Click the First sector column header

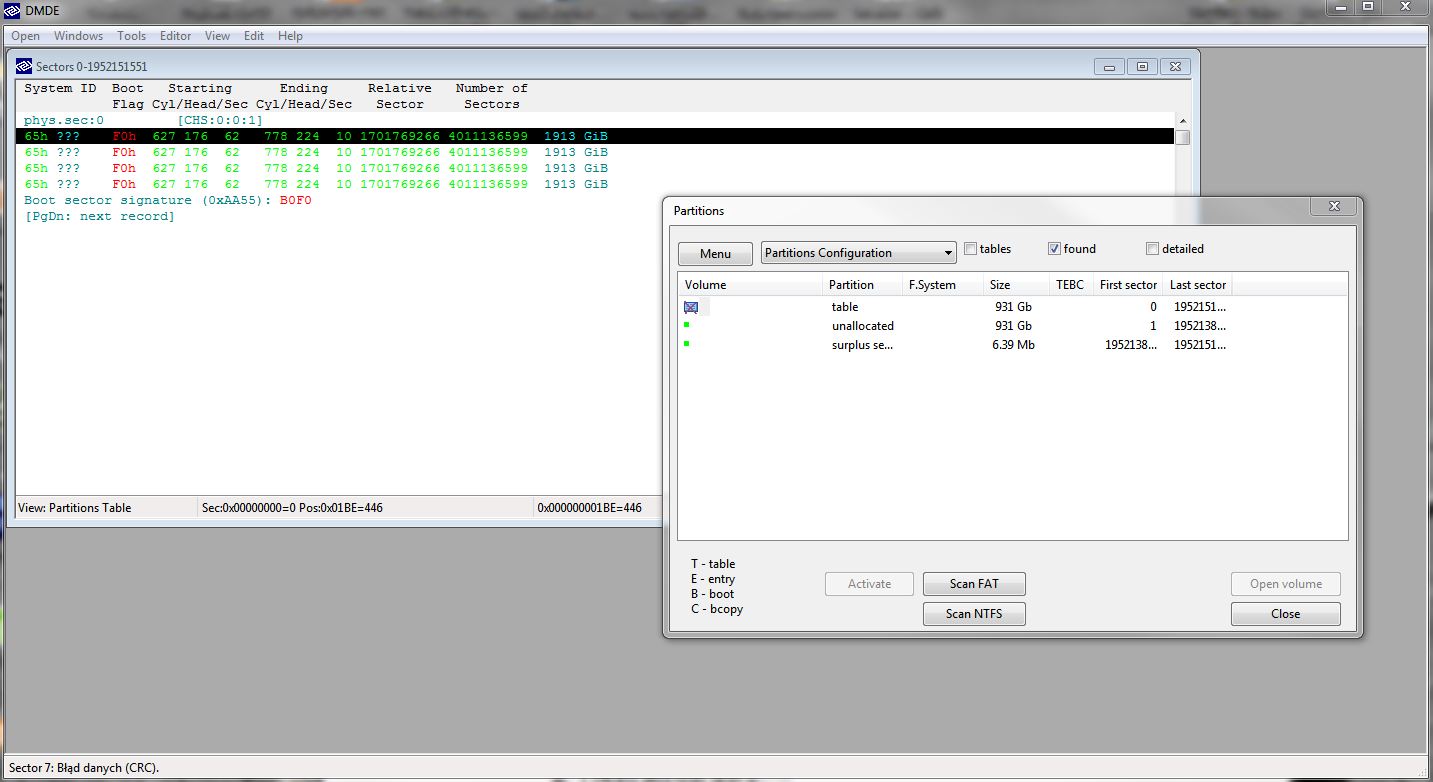1128,285
